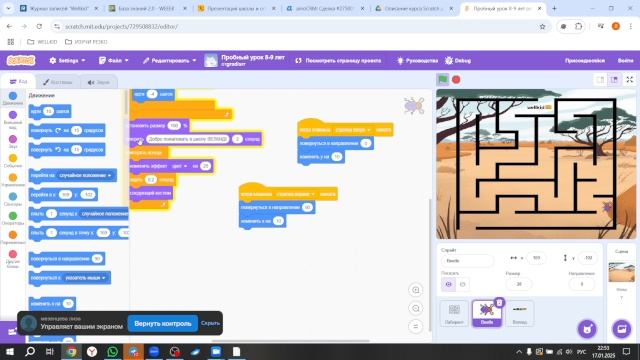Show the sprite with eye icon
Viewport: 640px width, 360px height.
(449, 284)
